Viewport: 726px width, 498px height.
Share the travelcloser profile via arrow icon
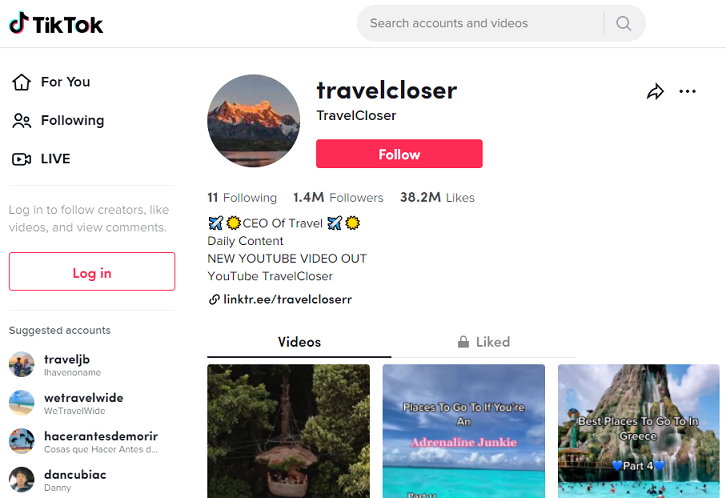(x=655, y=92)
